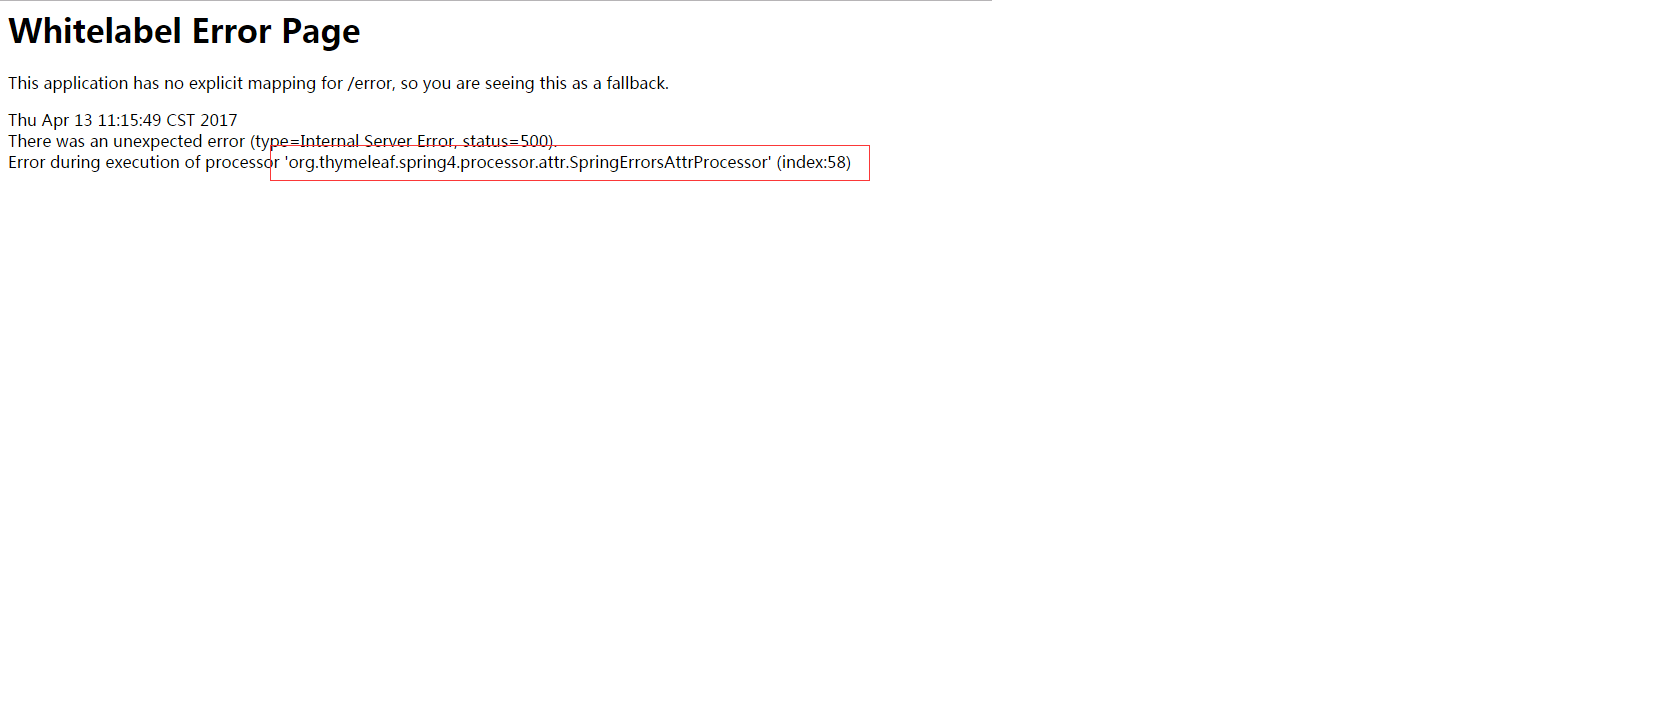Click the 'SpringErrorsAttrProcessor' class name
Screen dimensions: 1656x706
point(667,162)
